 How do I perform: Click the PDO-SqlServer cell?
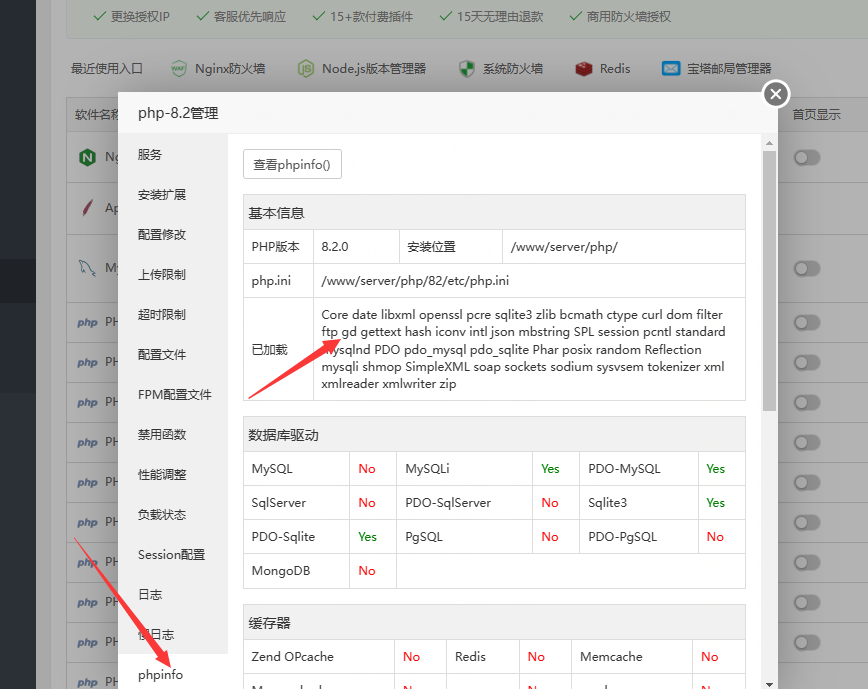(x=464, y=502)
